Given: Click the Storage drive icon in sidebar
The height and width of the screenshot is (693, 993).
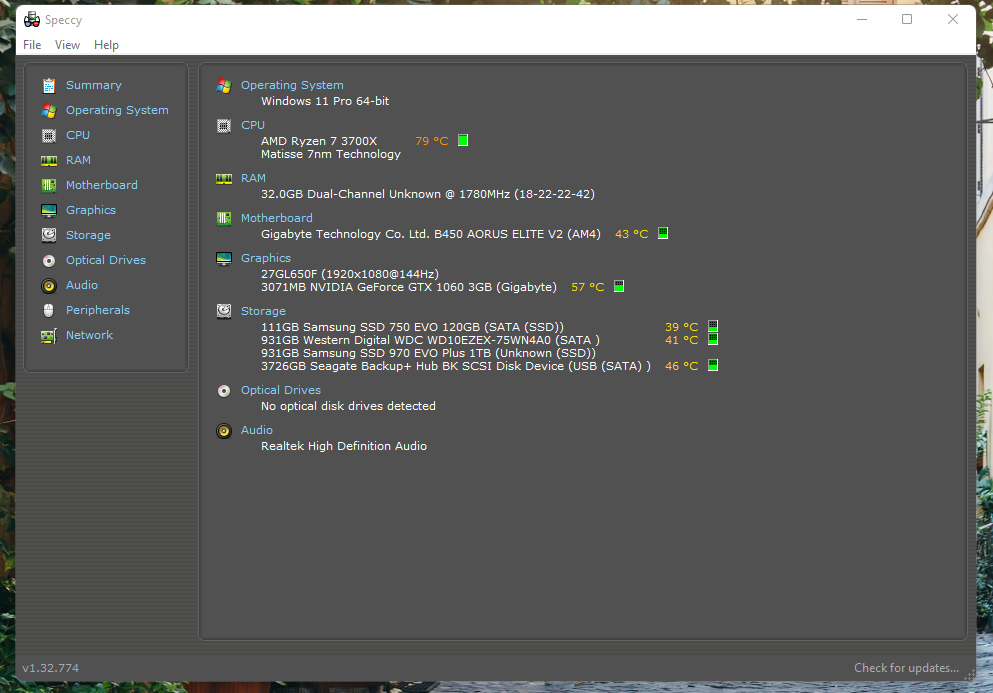Looking at the screenshot, I should pyautogui.click(x=49, y=235).
